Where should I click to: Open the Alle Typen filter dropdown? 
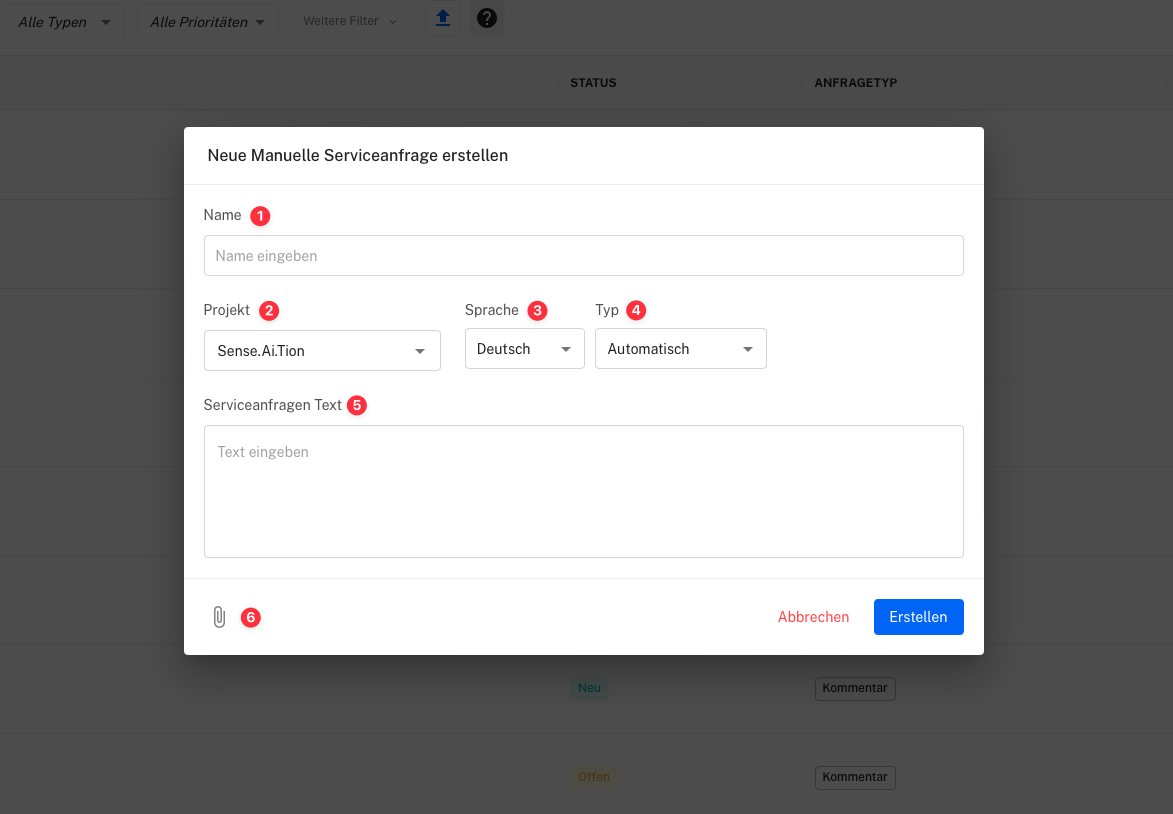point(65,22)
